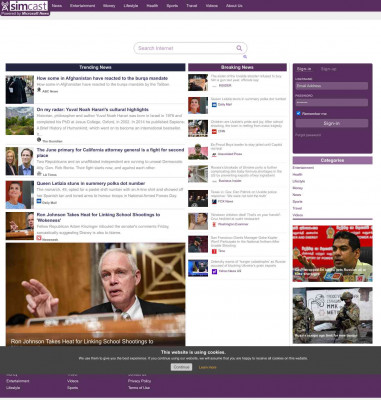Click the Yahoo News source icon
This screenshot has width=381, height=400.
pyautogui.click(x=214, y=271)
